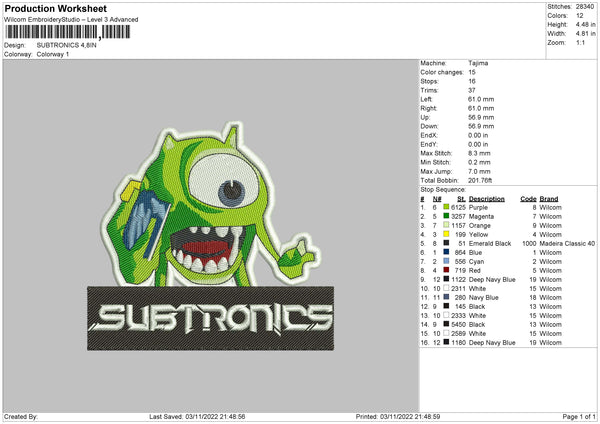
Task: Click the design name SUBTRONICS 4,8IN
Action: 67,45
